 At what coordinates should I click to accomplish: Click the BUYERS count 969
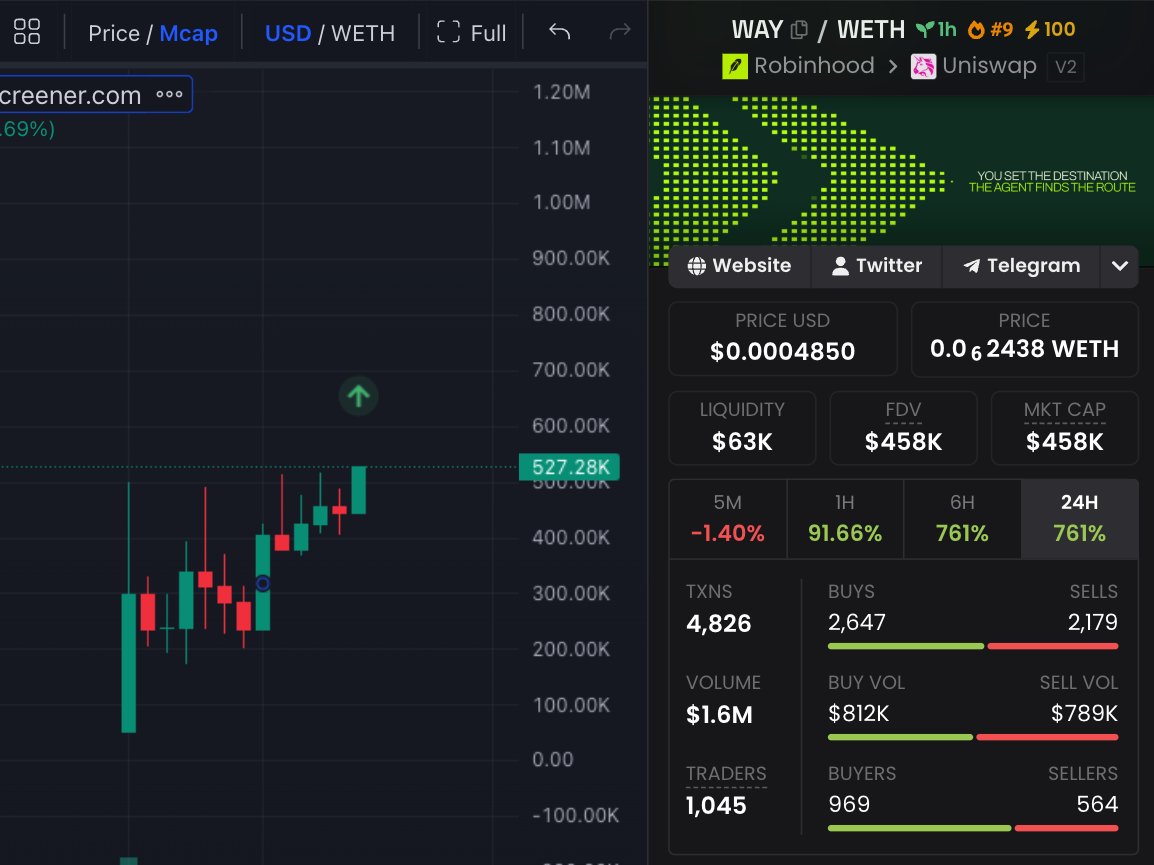point(849,804)
